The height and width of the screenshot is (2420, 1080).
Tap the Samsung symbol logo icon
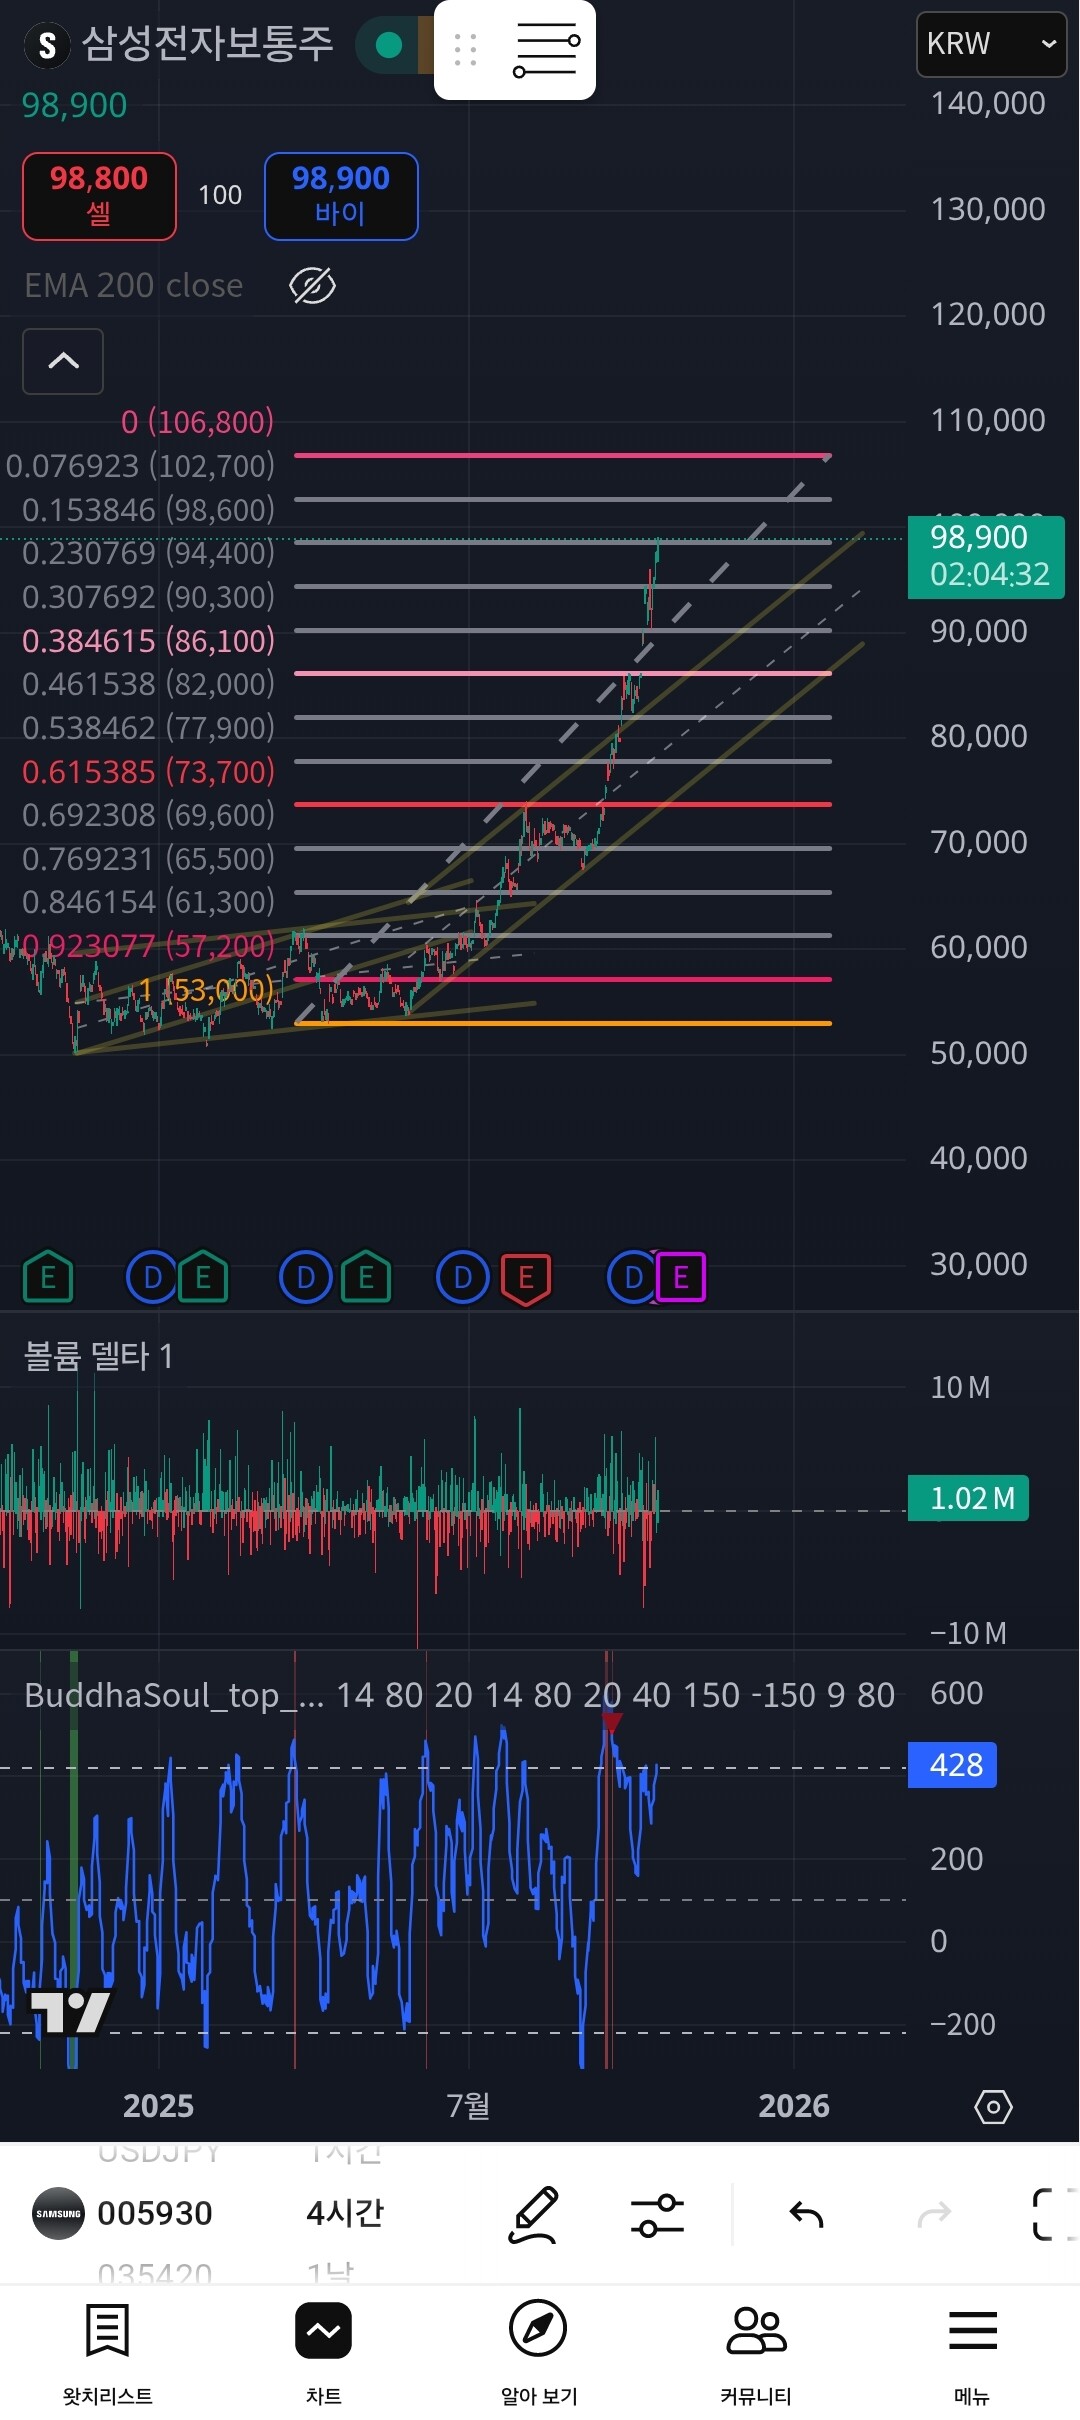(x=46, y=45)
